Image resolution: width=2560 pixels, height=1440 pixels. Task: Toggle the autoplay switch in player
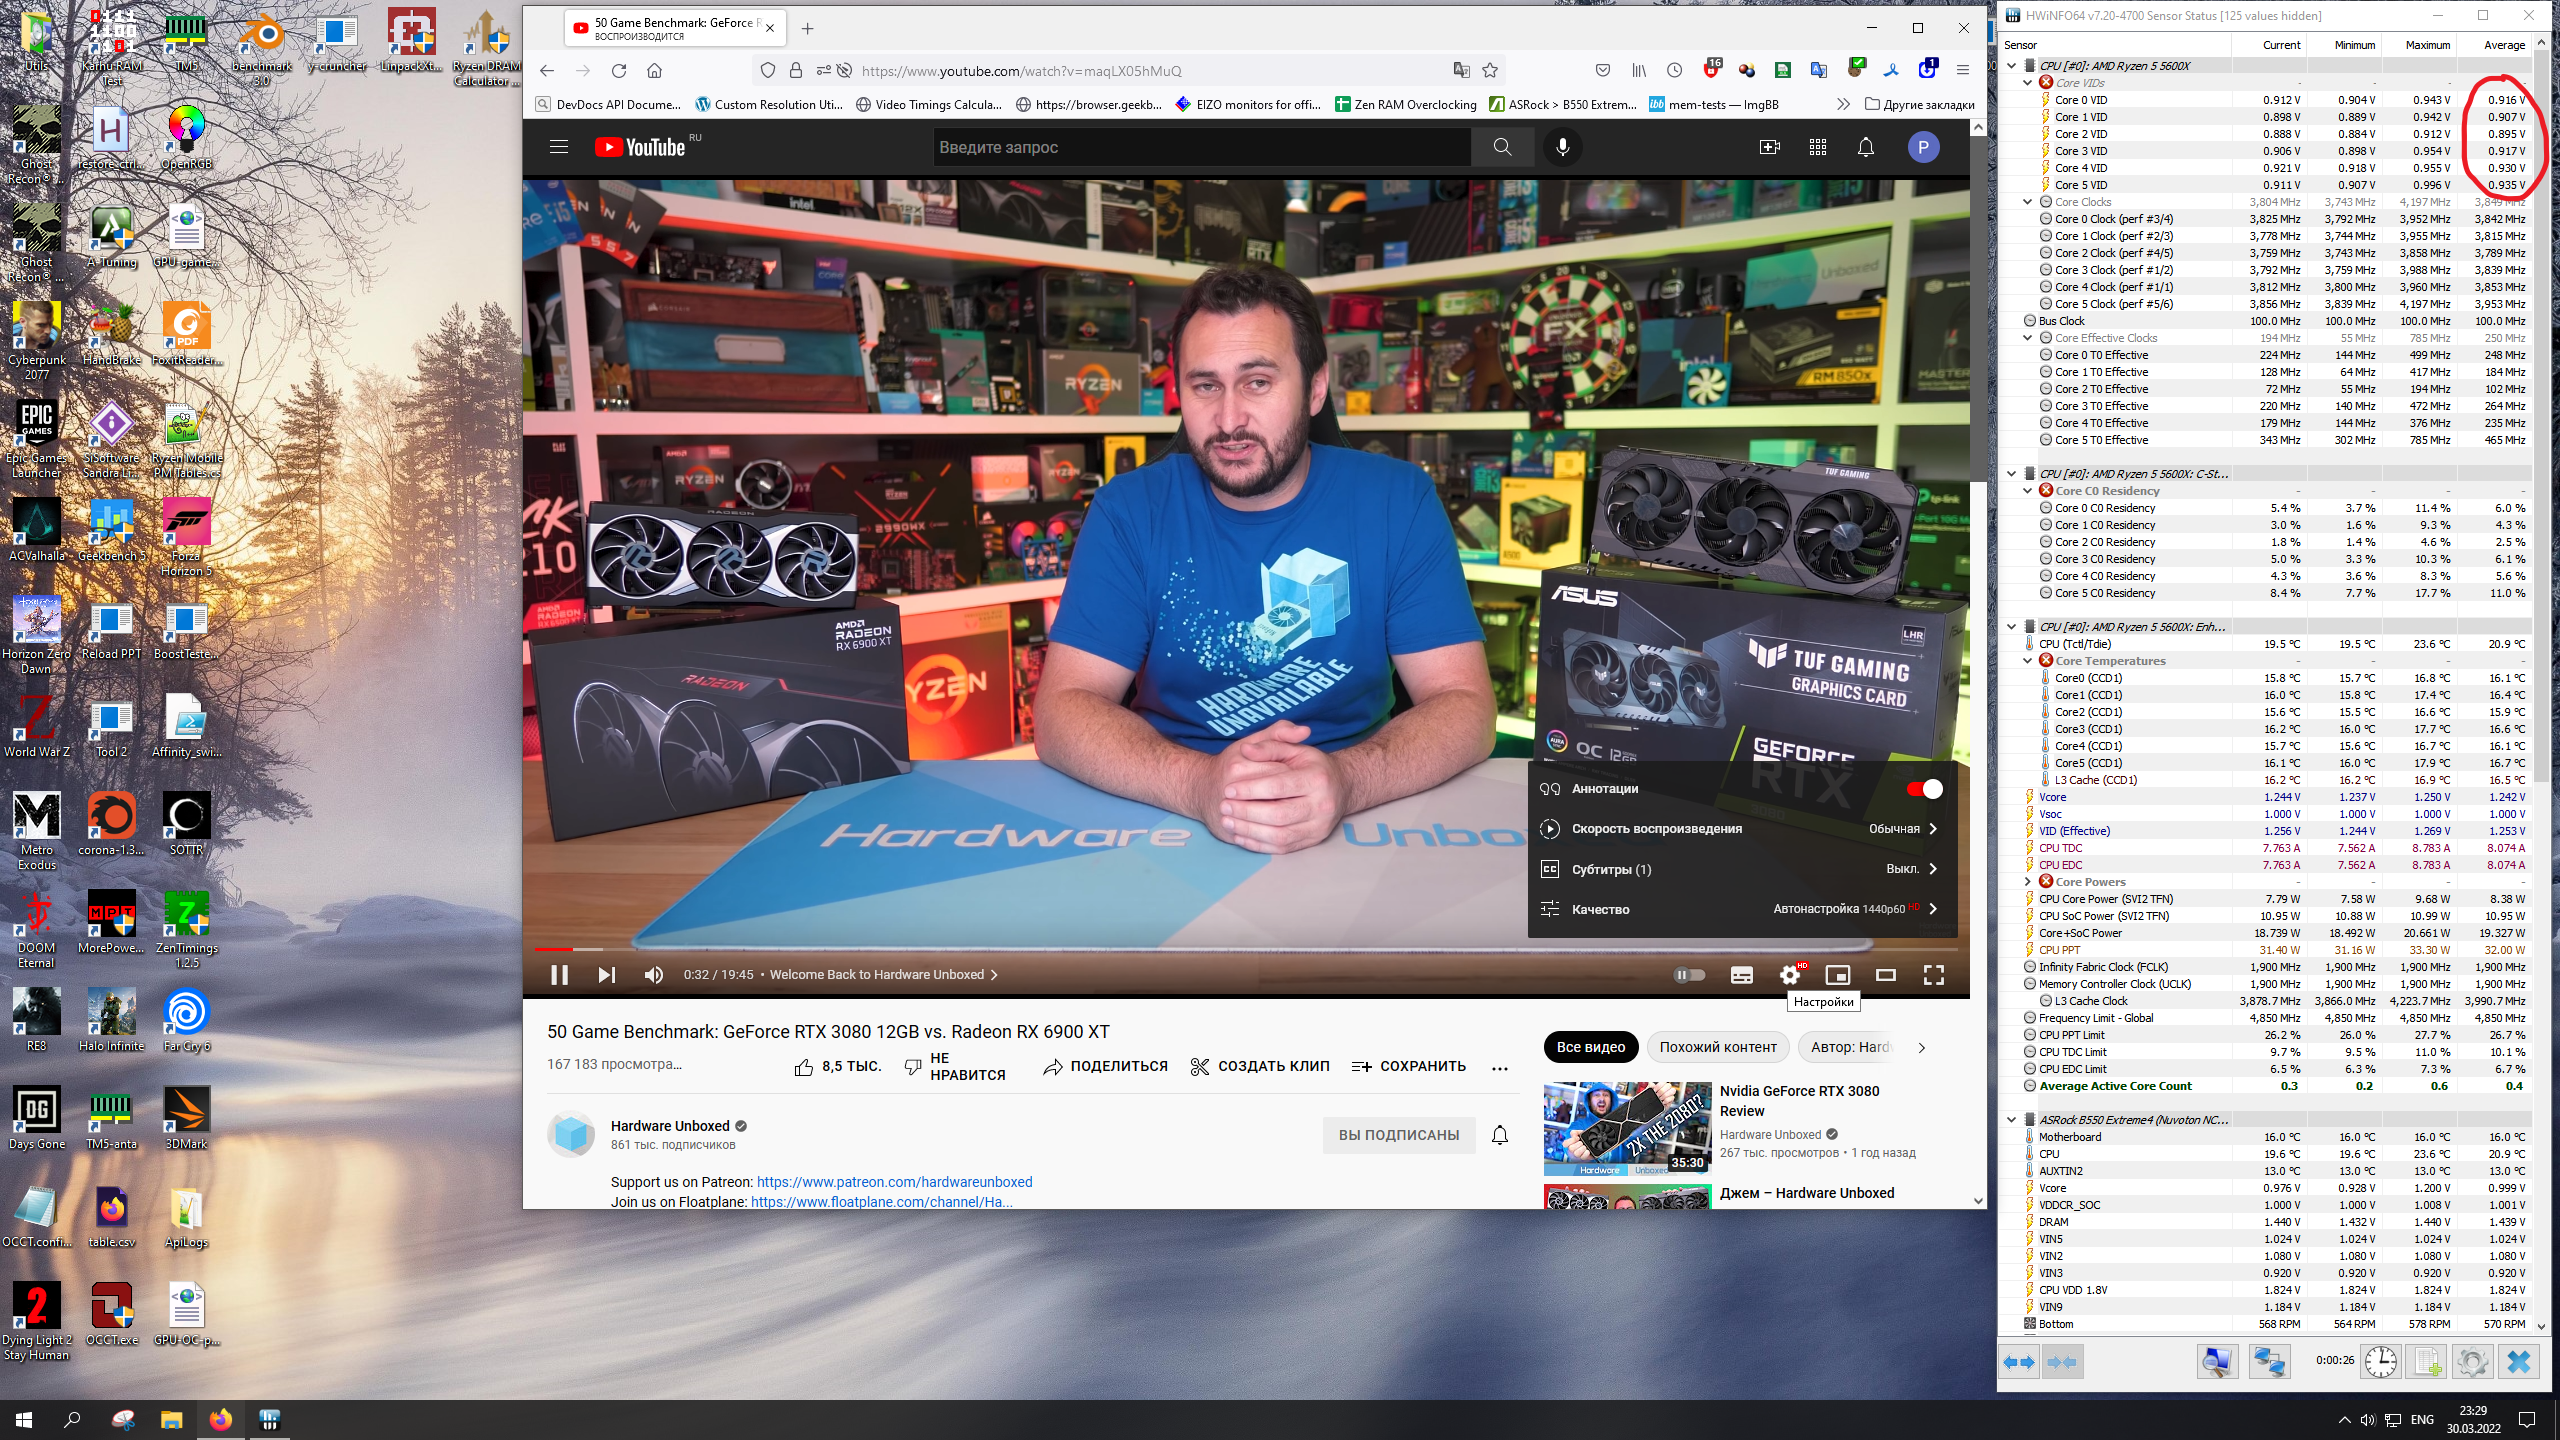[1689, 975]
